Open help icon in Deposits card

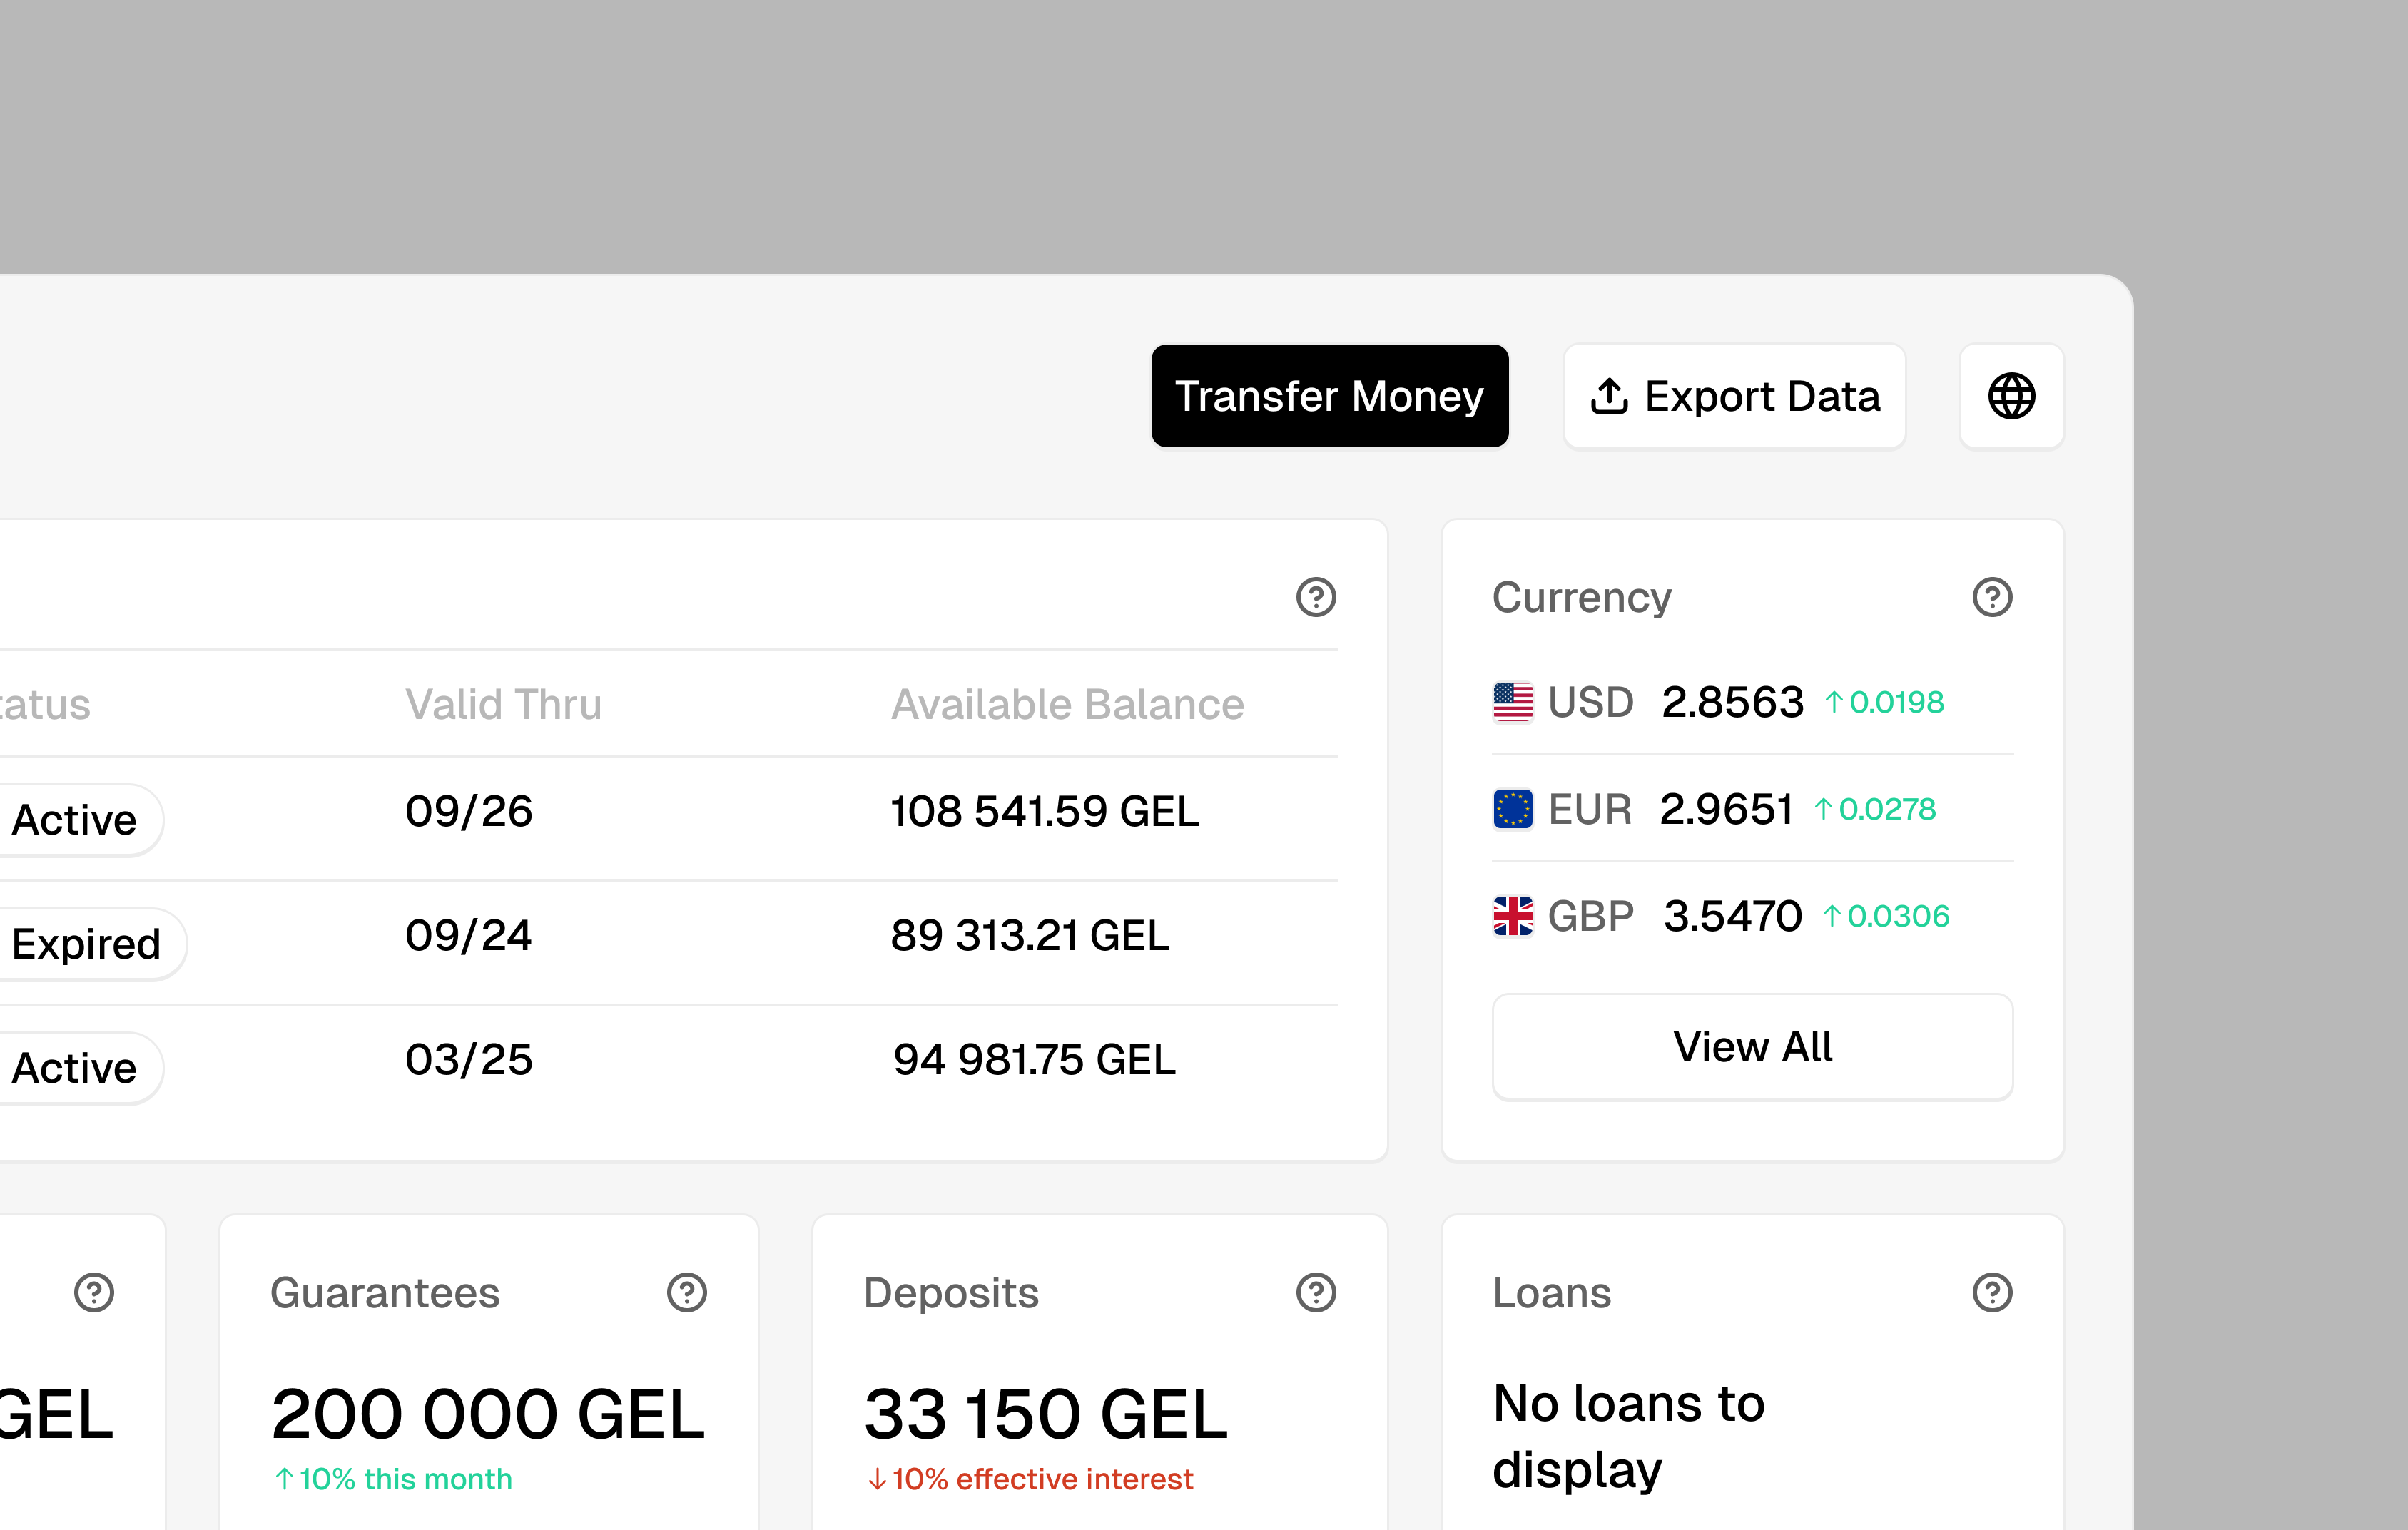pyautogui.click(x=1316, y=1292)
